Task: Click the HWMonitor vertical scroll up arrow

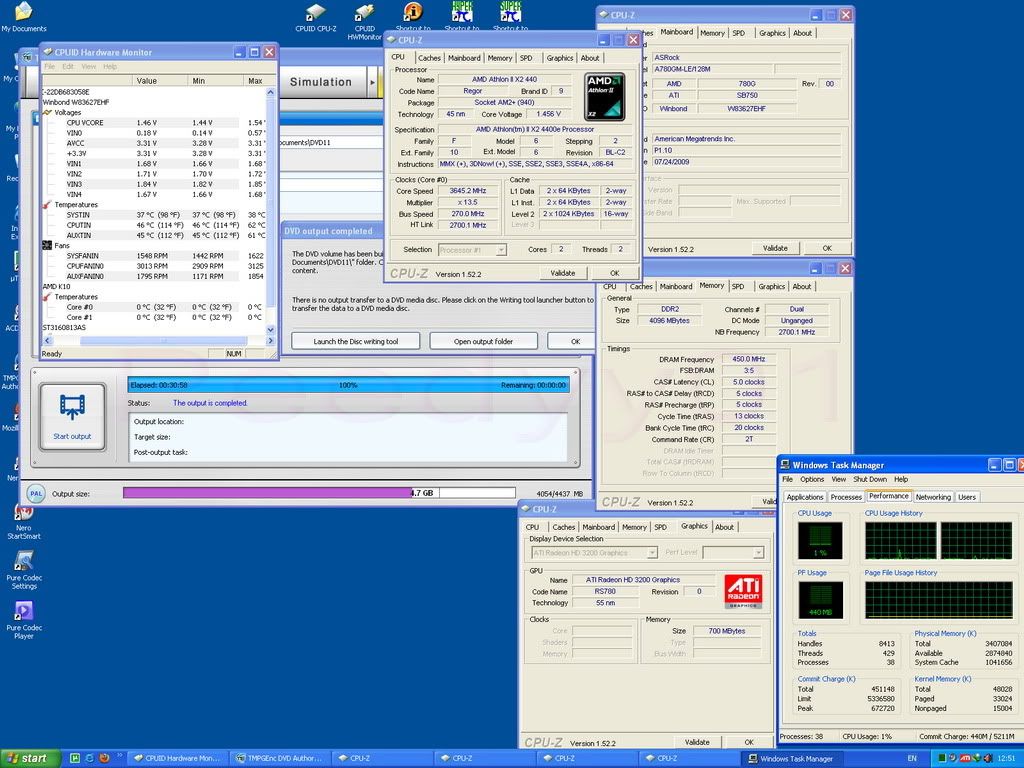Action: (x=270, y=93)
